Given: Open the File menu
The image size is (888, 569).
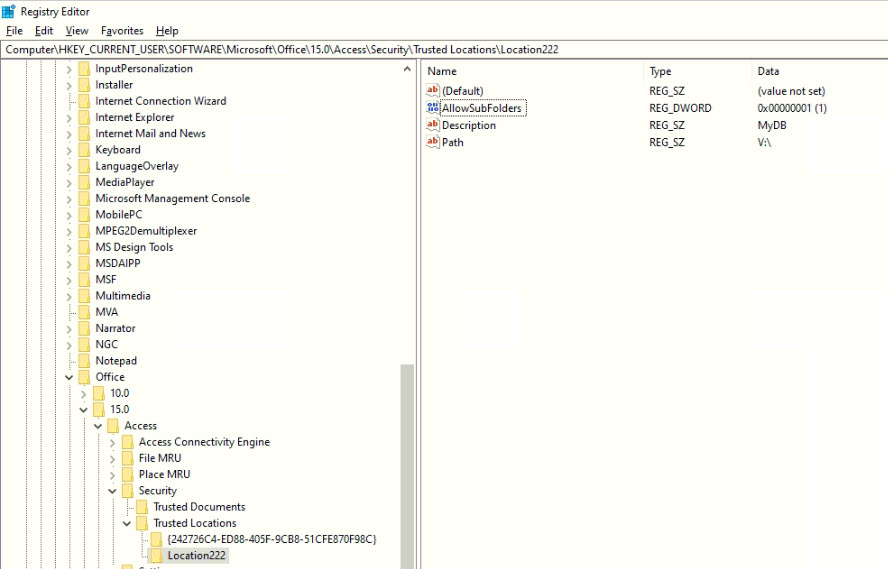Looking at the screenshot, I should click(14, 31).
